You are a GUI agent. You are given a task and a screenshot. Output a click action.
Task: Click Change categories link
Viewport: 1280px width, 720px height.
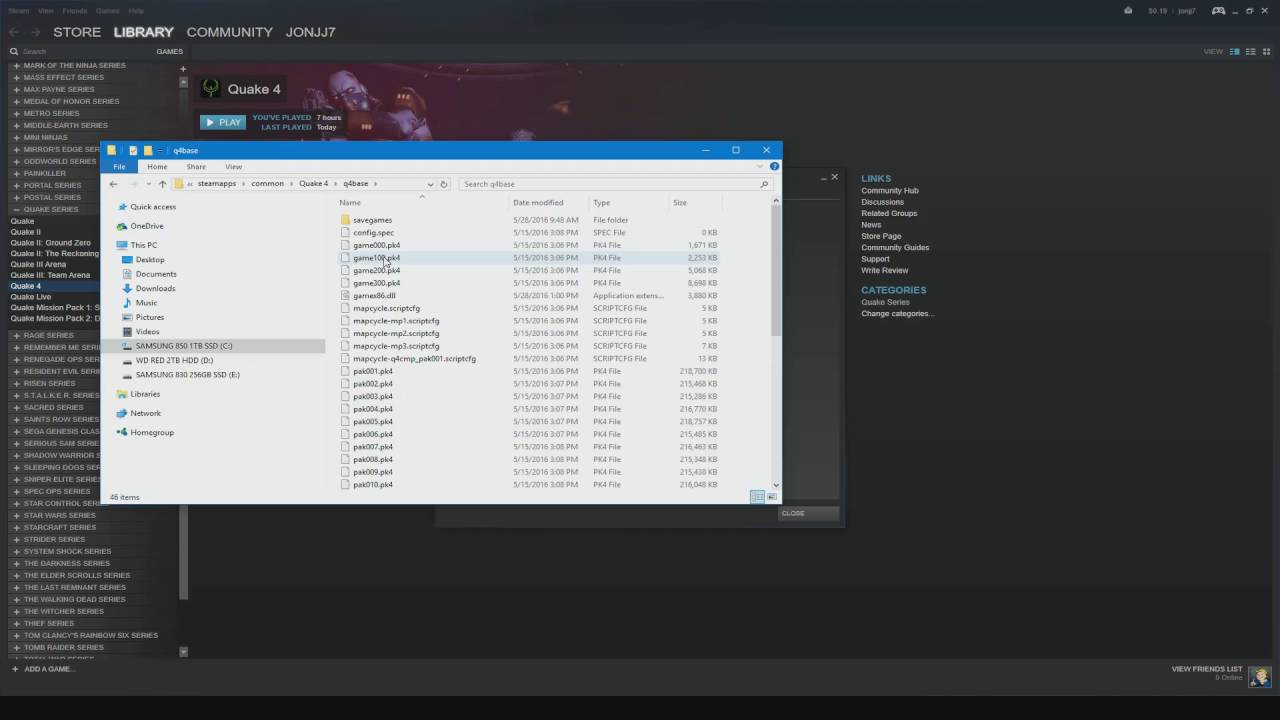898,313
